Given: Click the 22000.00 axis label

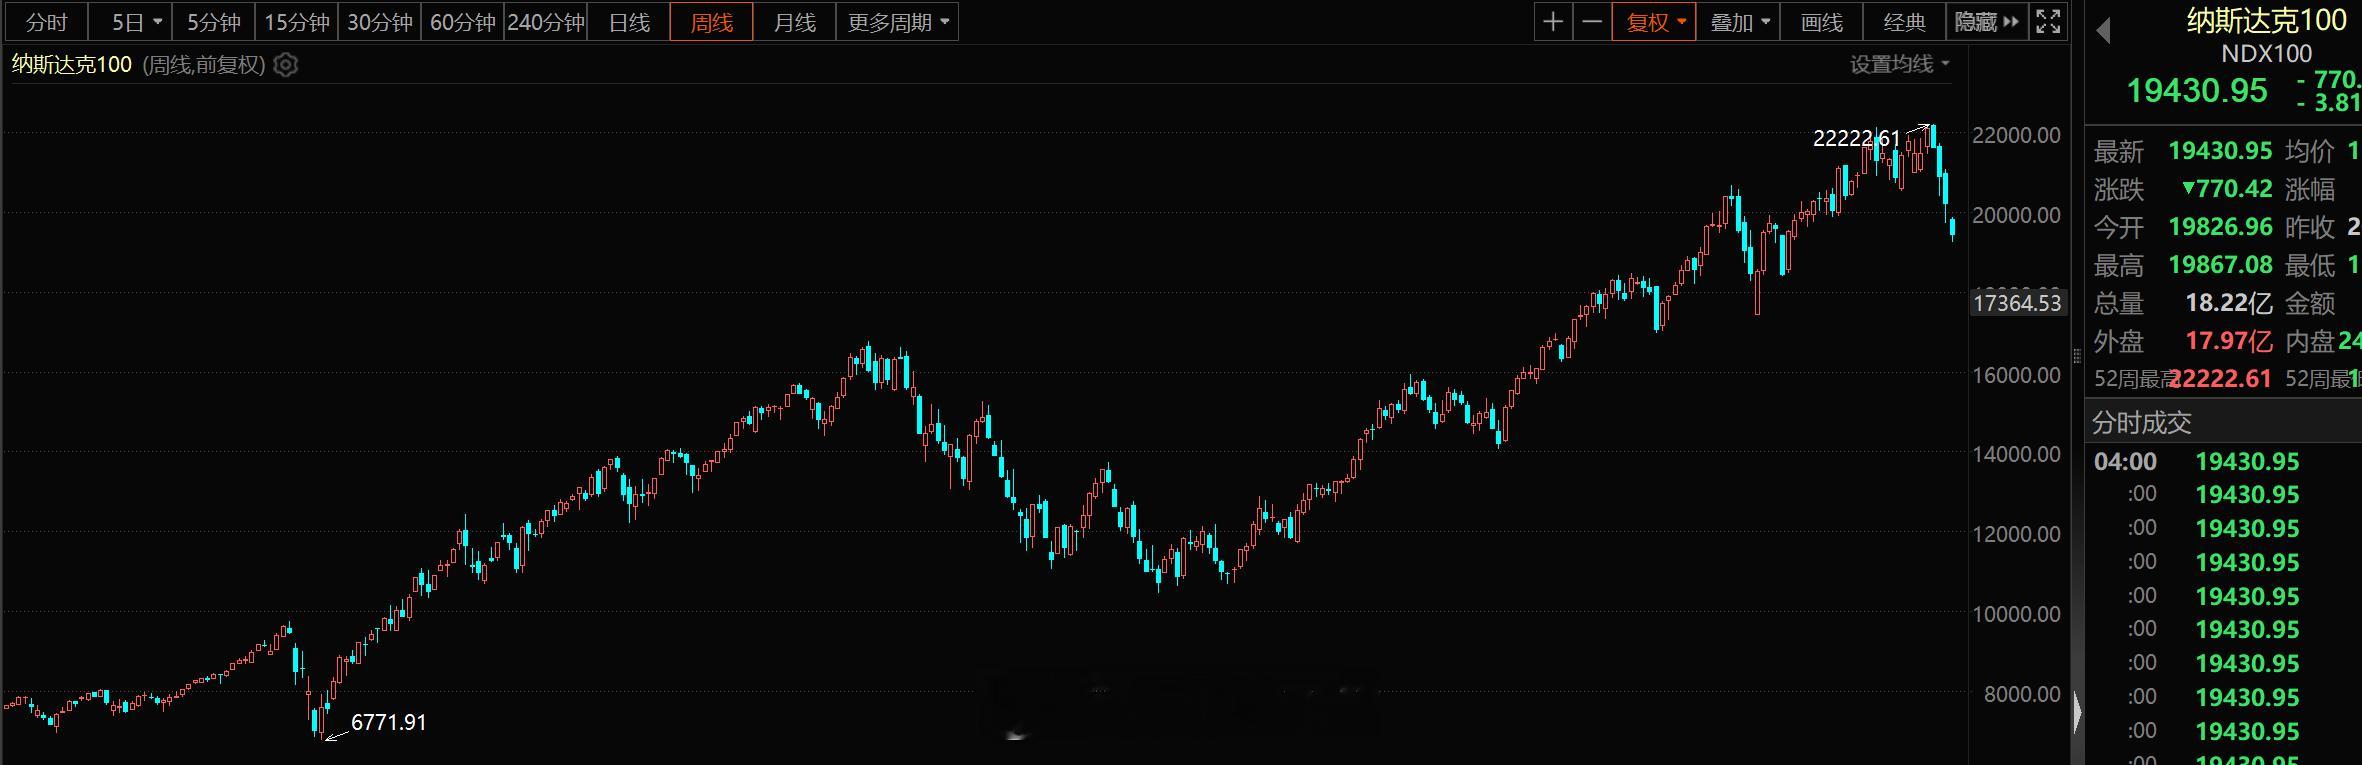Looking at the screenshot, I should point(2016,135).
